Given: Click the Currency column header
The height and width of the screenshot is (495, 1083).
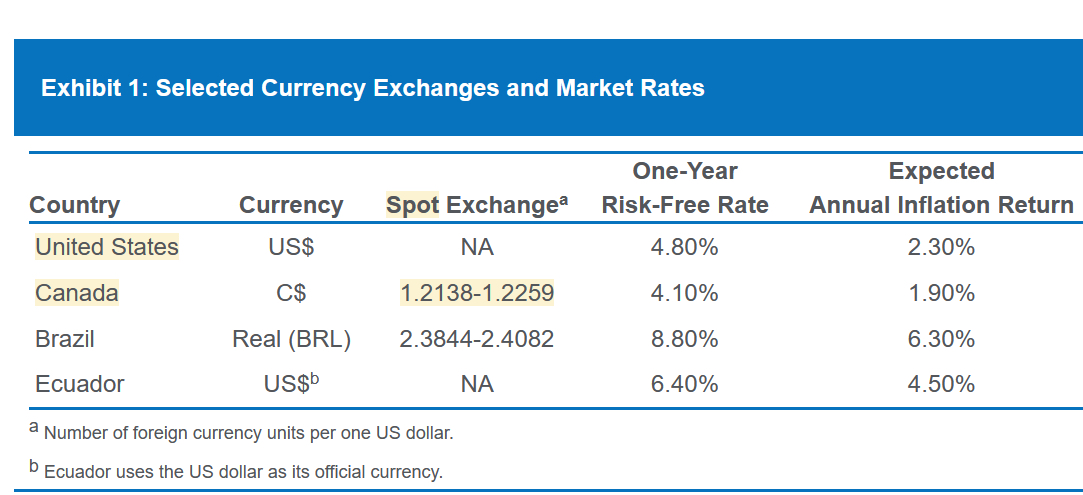Looking at the screenshot, I should (291, 205).
